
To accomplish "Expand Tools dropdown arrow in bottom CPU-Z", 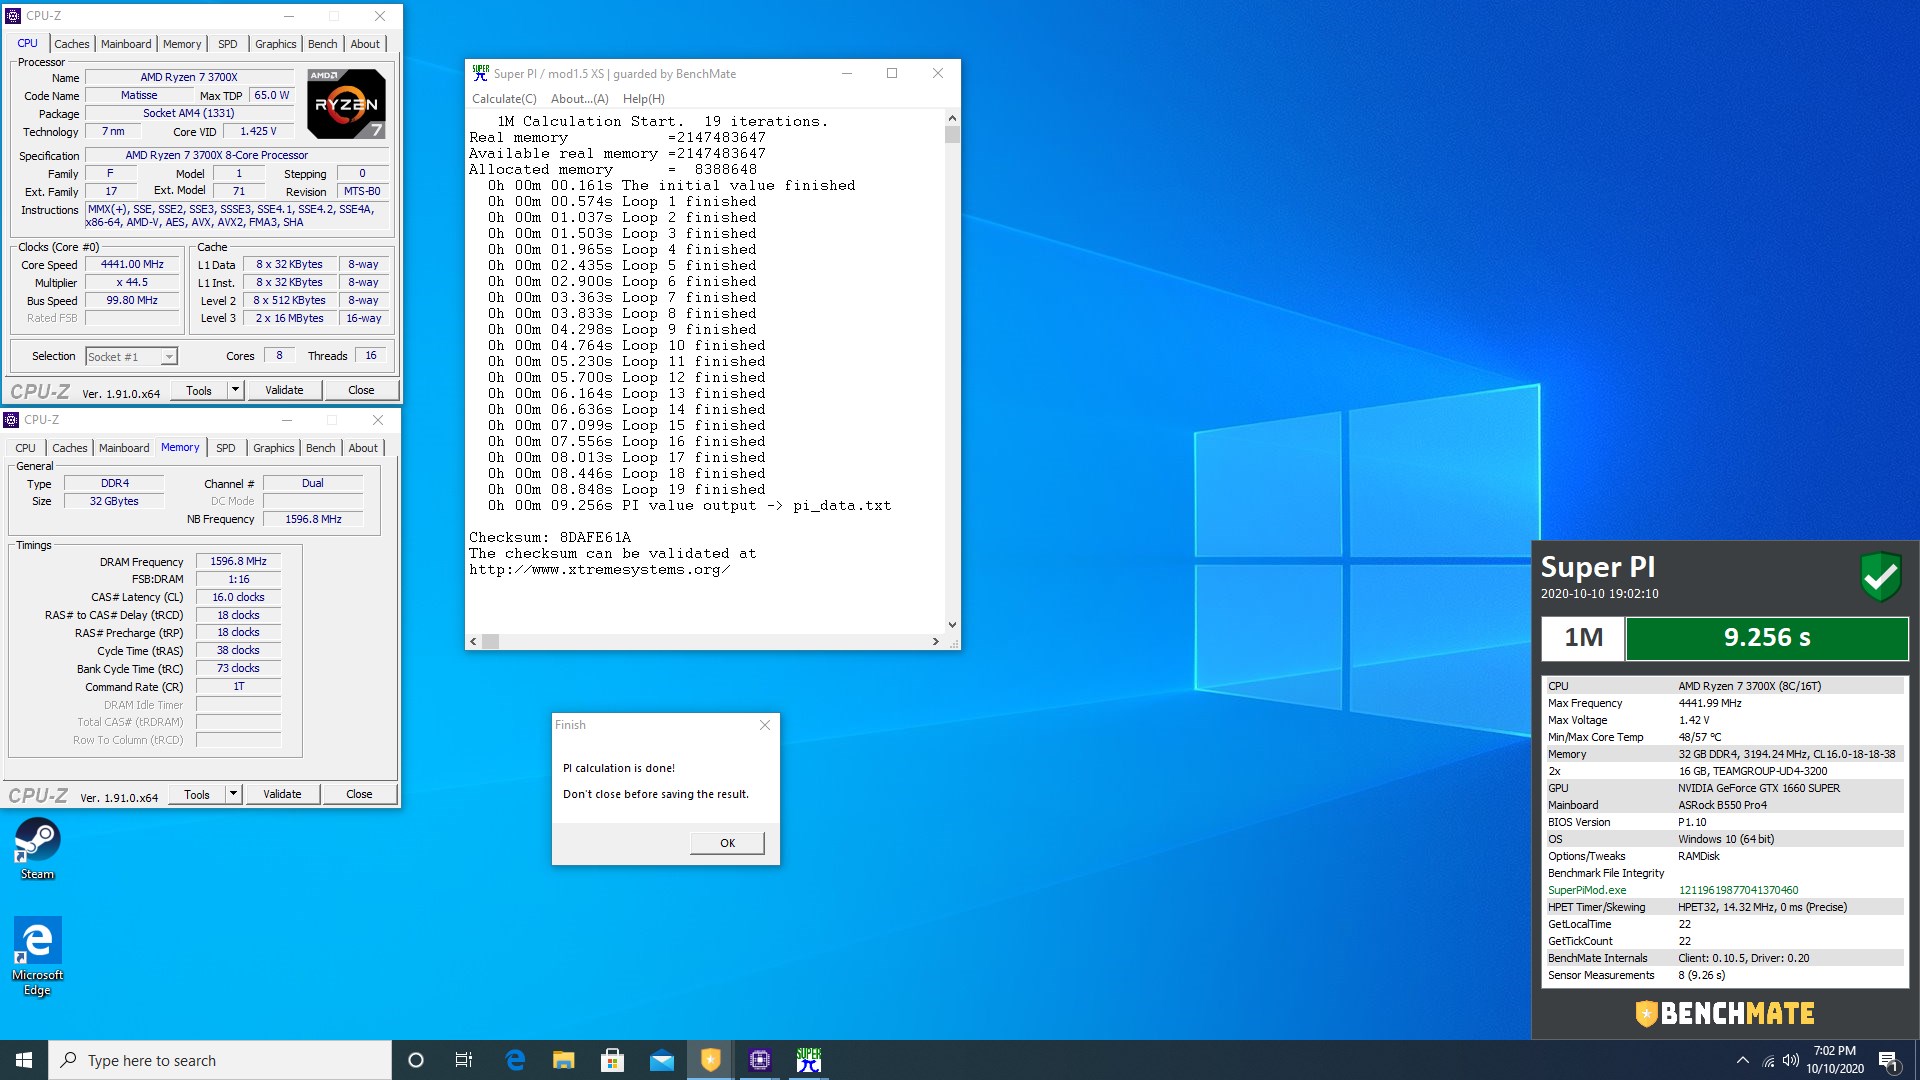I will coord(233,794).
